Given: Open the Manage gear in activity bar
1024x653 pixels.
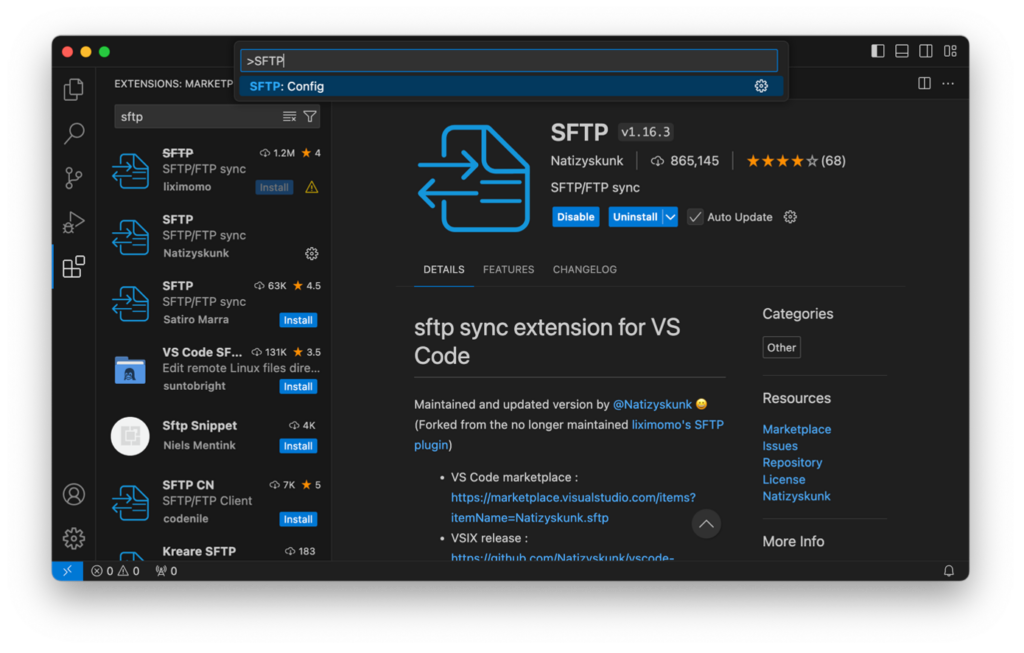Looking at the screenshot, I should point(74,538).
